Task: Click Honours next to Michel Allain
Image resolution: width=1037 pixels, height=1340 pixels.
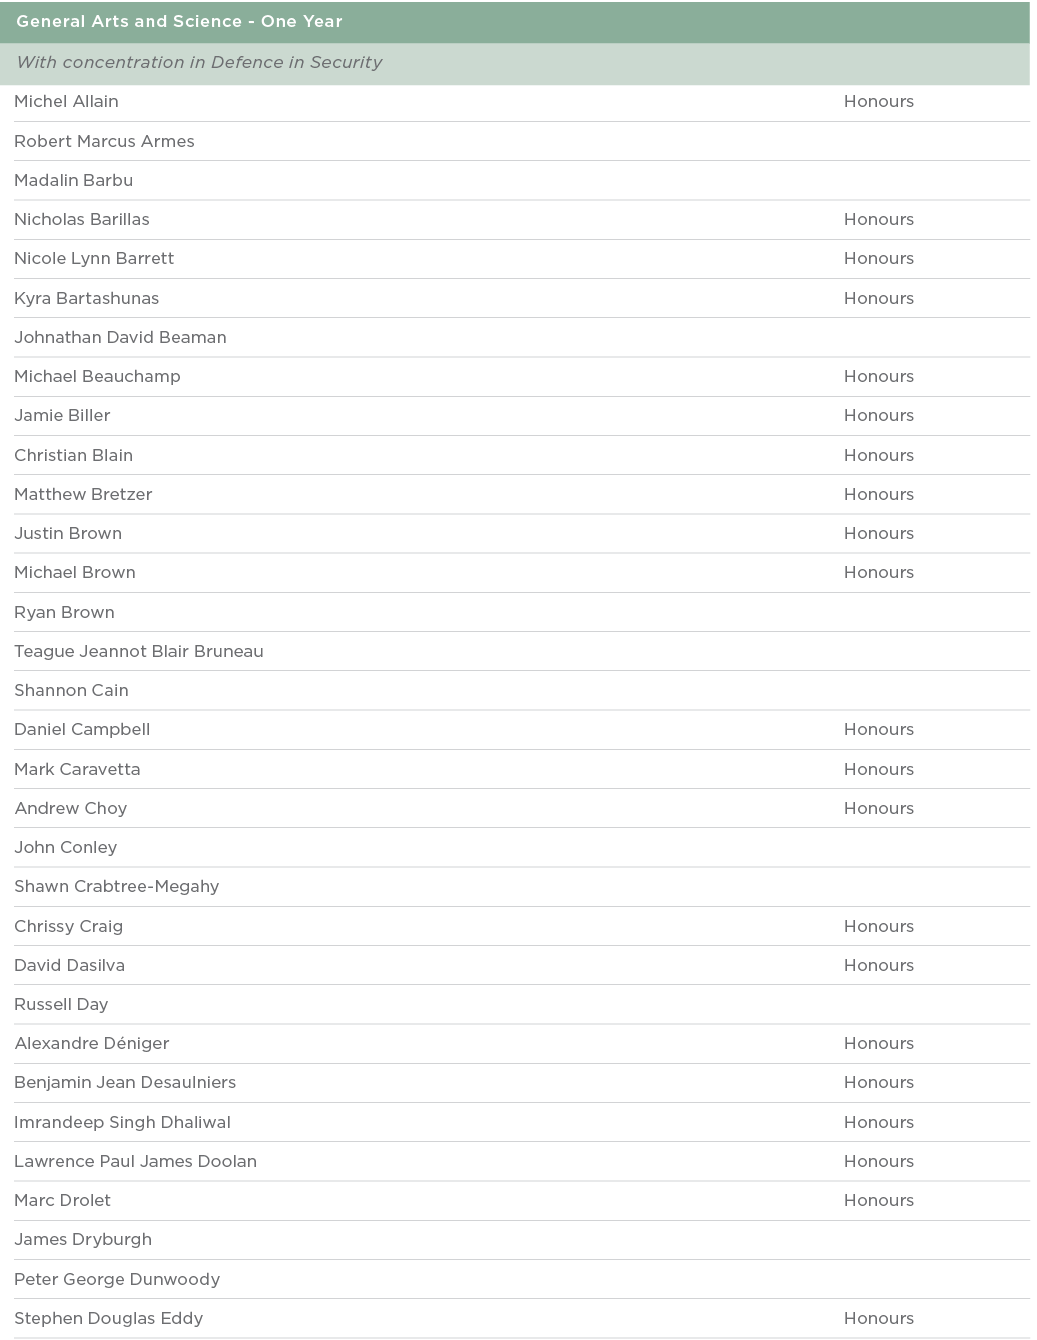Action: [x=878, y=101]
